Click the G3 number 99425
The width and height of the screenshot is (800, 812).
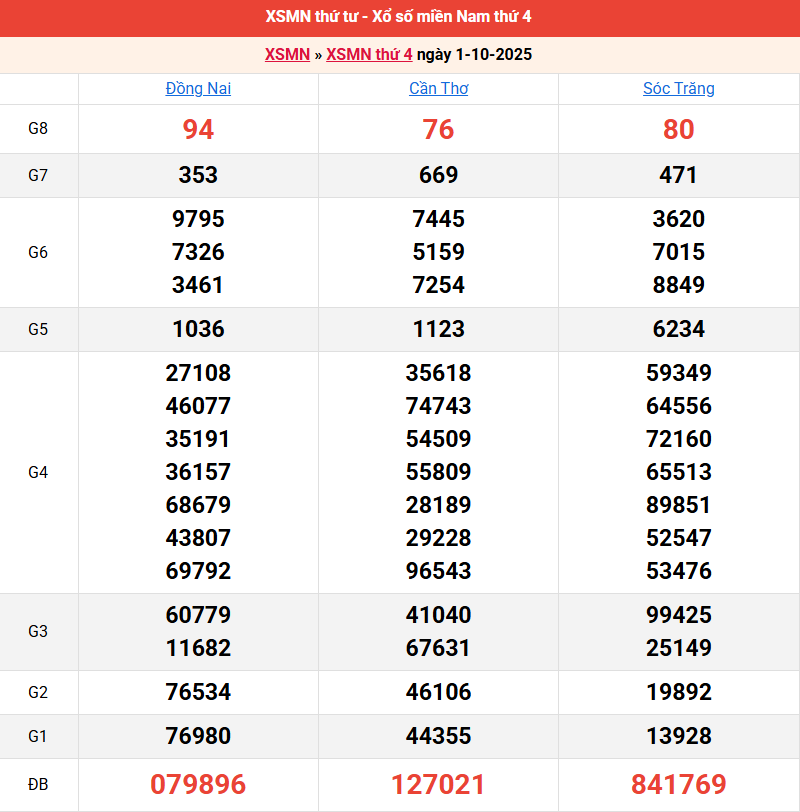(x=678, y=615)
